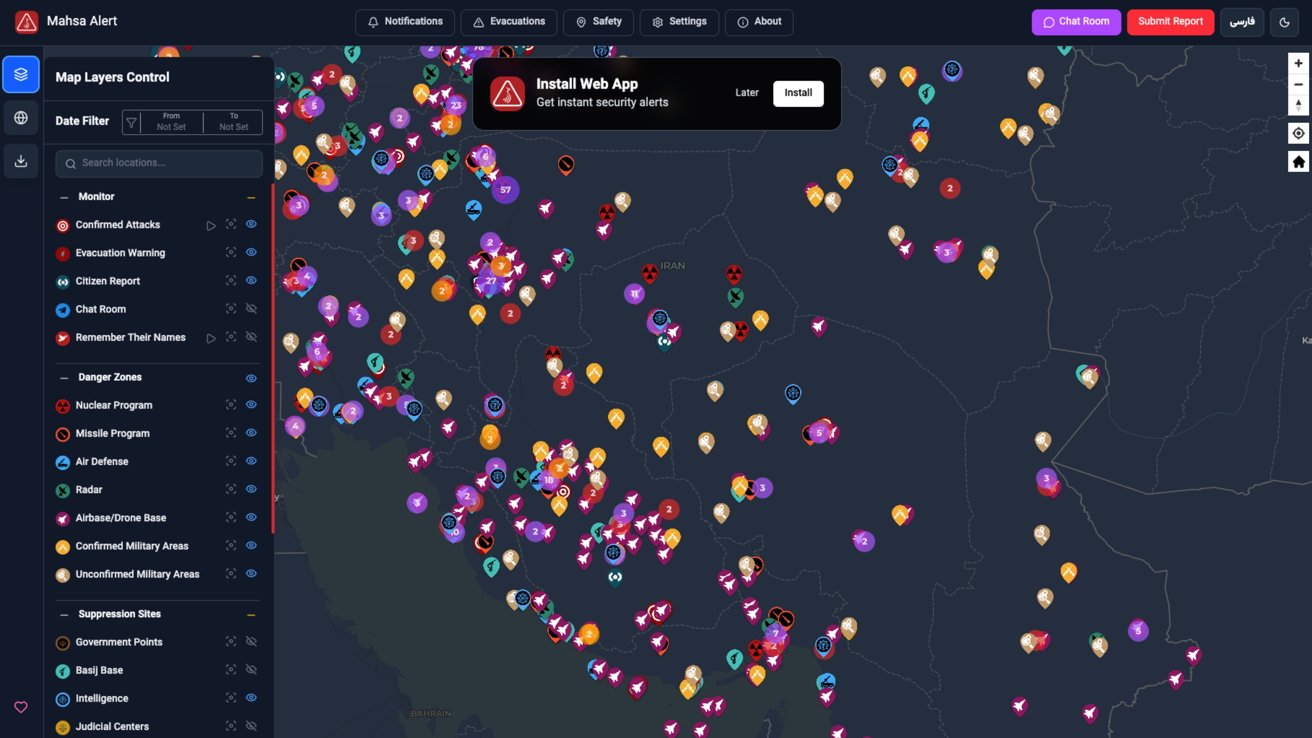Select the globe icon in the left sidebar
This screenshot has height=738, width=1312.
20,117
